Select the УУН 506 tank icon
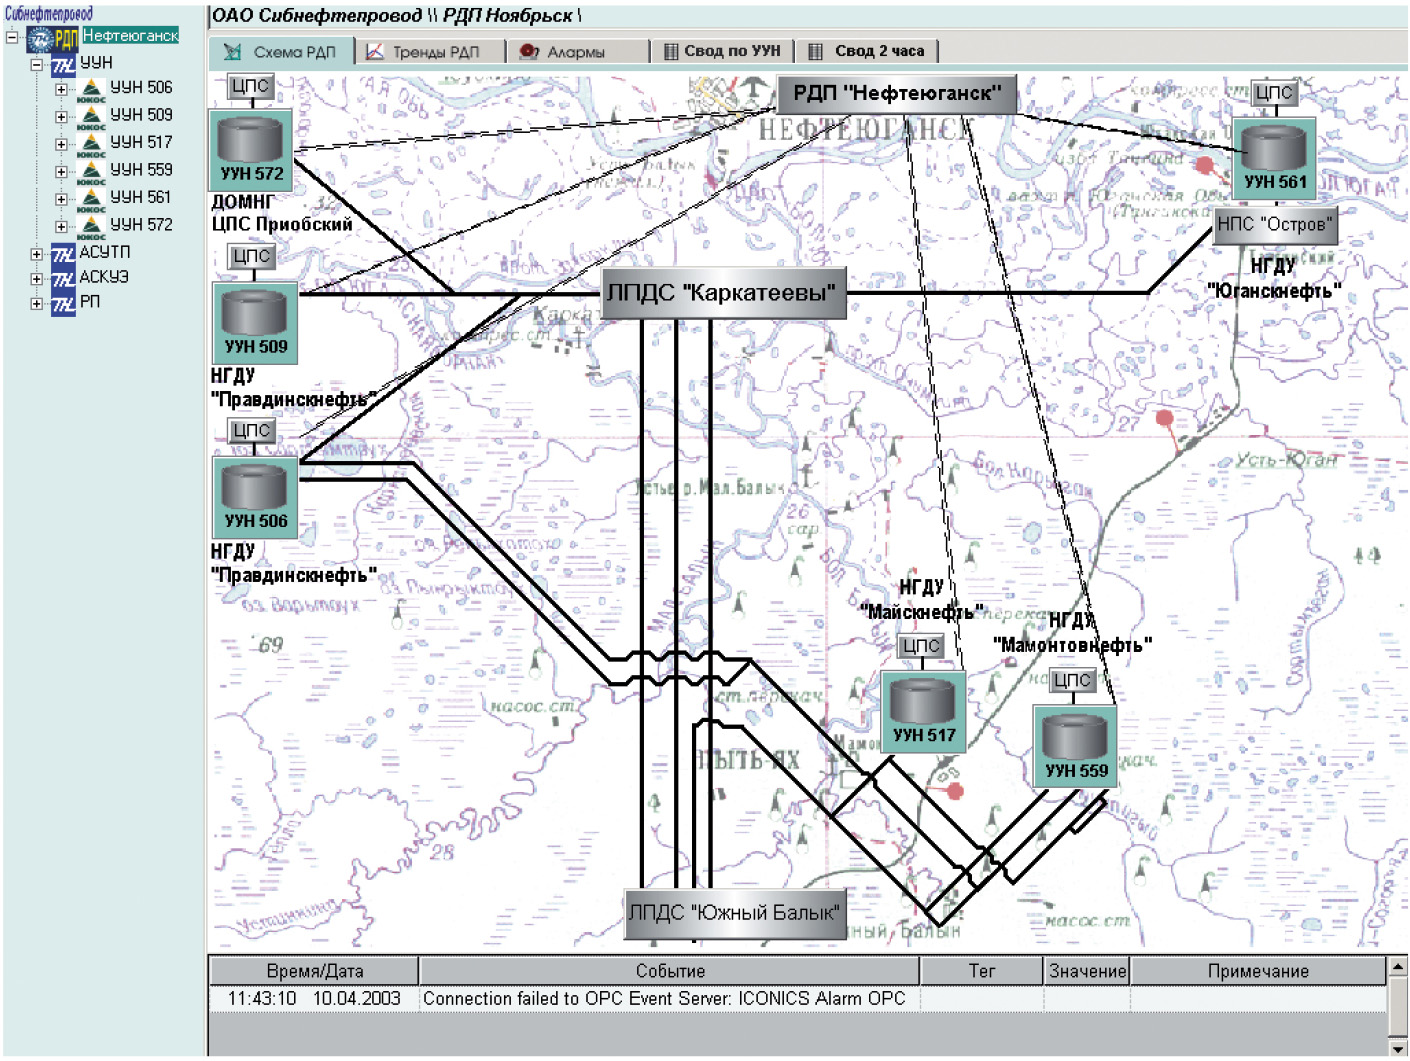This screenshot has width=1410, height=1061. coord(255,497)
